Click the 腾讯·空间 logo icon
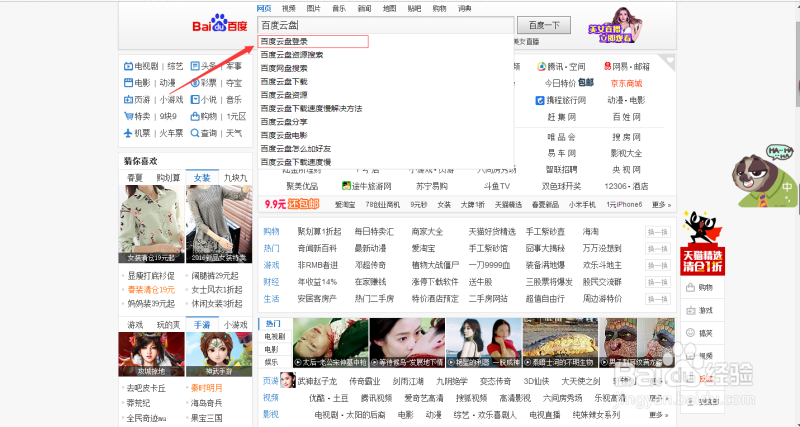800x427 pixels. click(541, 67)
